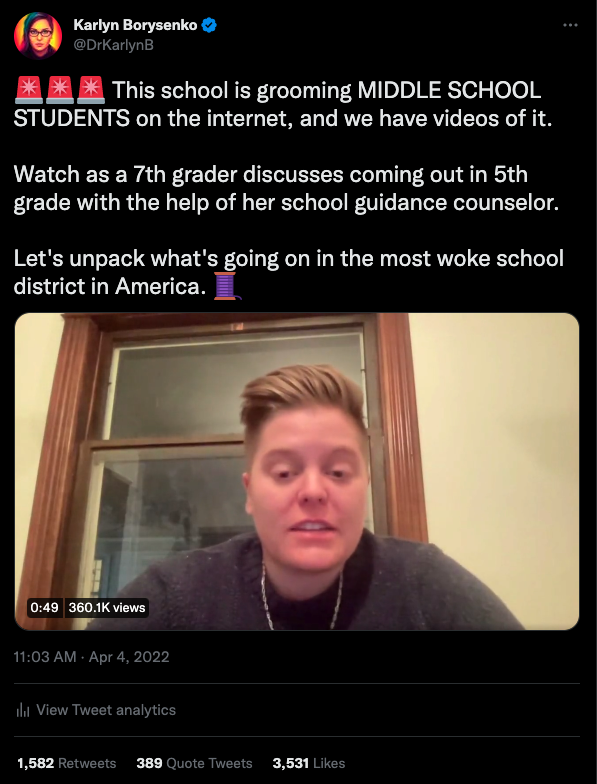Click the 0:49 video duration badge
This screenshot has width=597, height=784.
(x=44, y=608)
